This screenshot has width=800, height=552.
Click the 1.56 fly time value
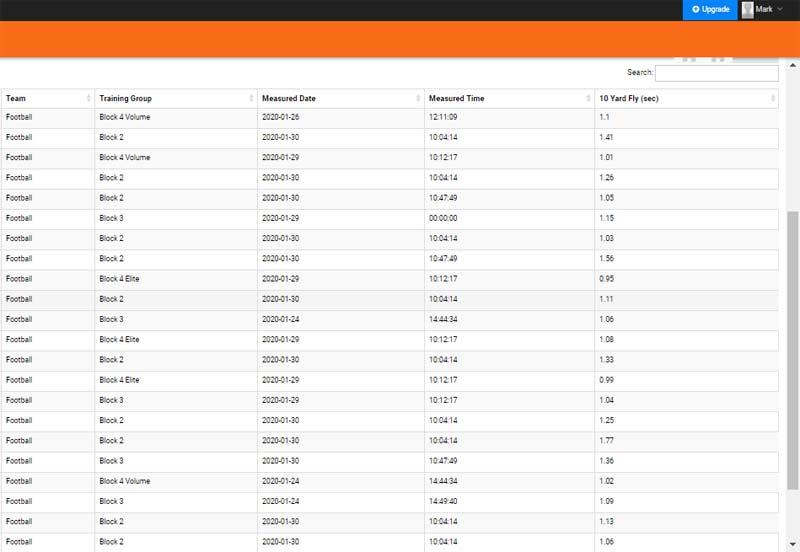click(606, 258)
